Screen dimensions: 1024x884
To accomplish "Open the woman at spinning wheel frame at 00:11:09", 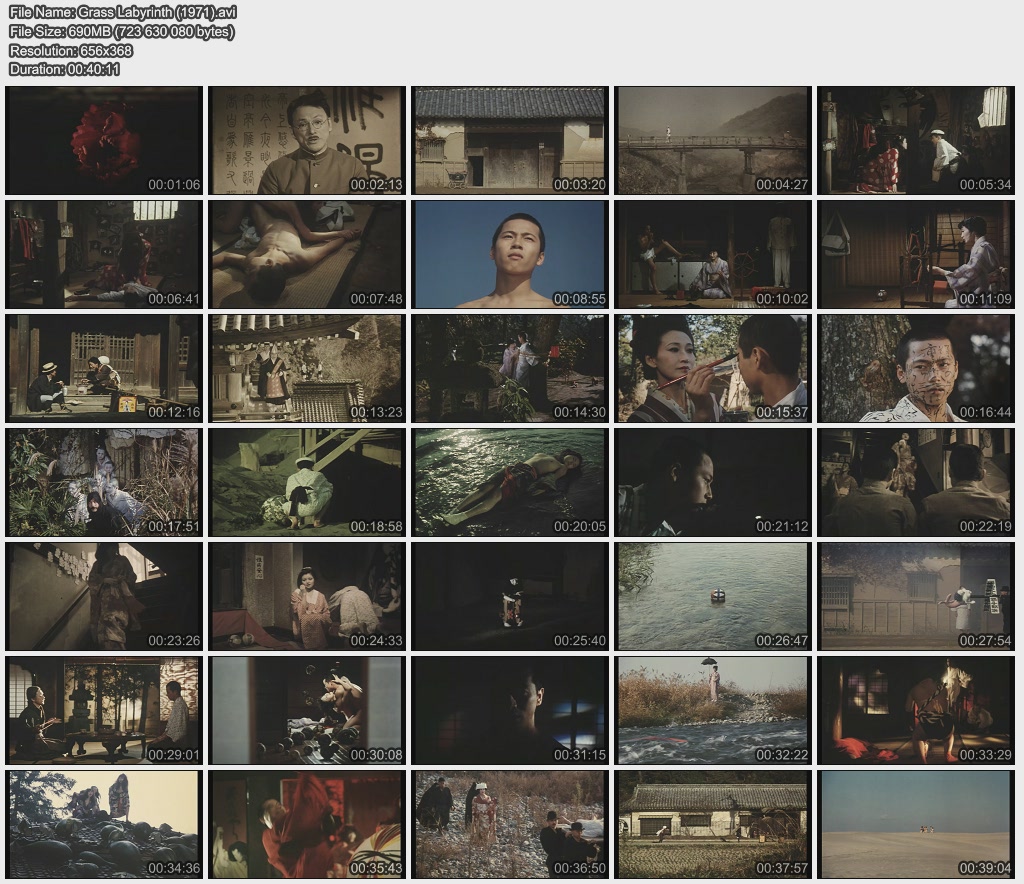I will pyautogui.click(x=916, y=254).
